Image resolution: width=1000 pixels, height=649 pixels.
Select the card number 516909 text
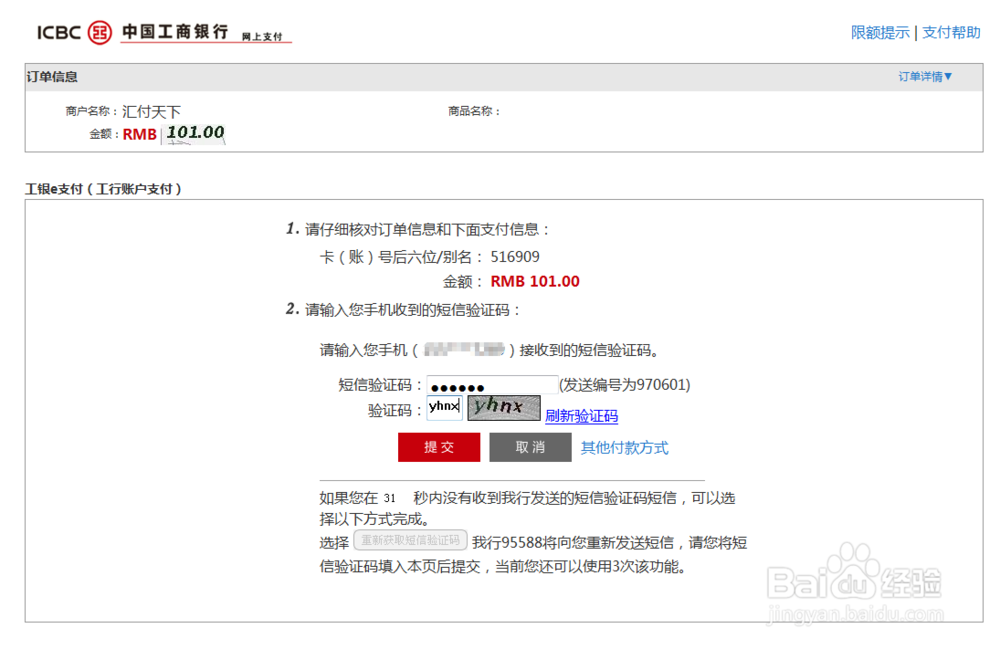pyautogui.click(x=515, y=257)
